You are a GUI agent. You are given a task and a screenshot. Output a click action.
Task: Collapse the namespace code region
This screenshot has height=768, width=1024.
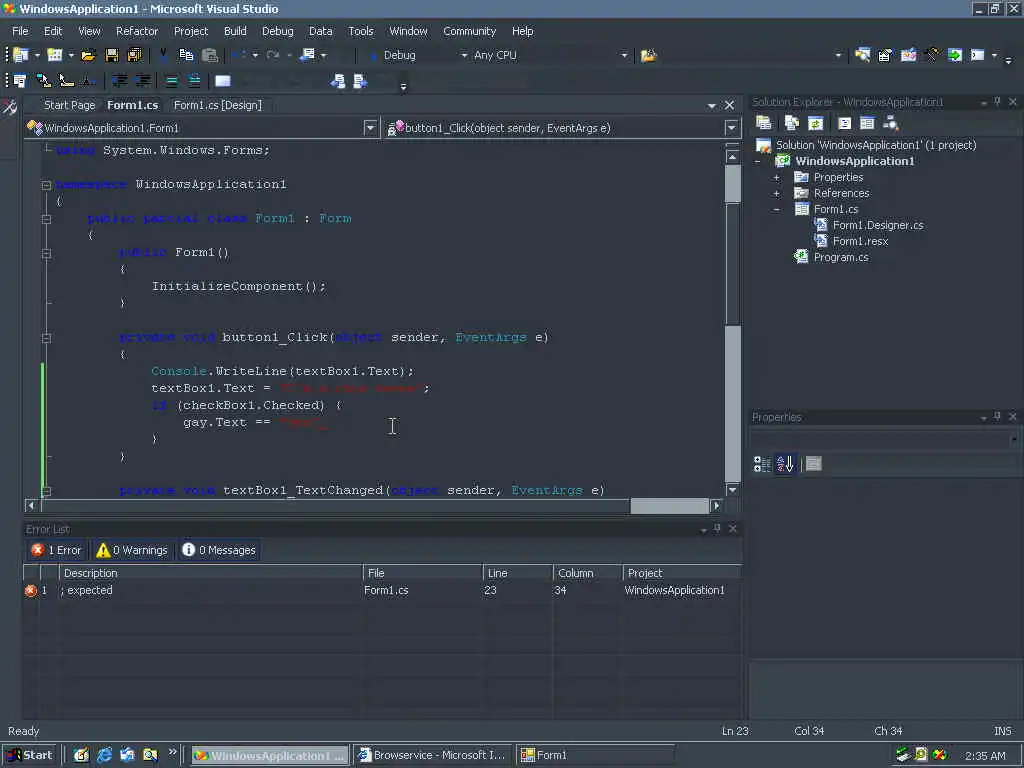(x=46, y=185)
